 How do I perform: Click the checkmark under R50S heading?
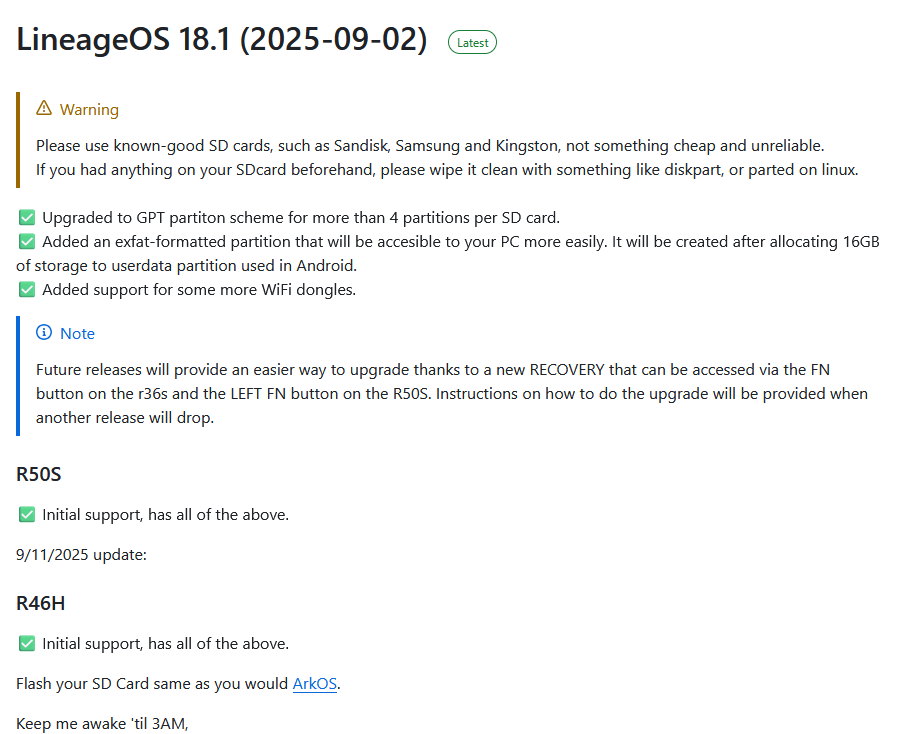27,515
